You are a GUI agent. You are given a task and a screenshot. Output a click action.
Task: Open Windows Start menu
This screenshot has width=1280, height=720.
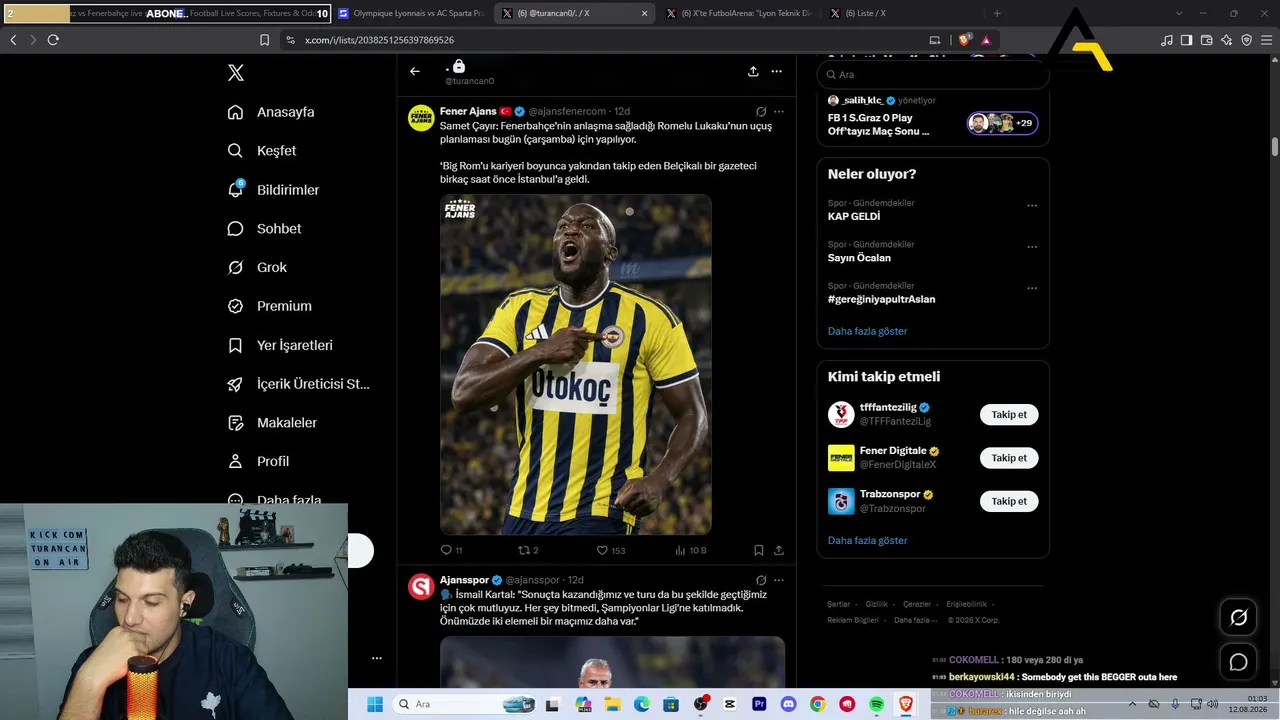(375, 704)
